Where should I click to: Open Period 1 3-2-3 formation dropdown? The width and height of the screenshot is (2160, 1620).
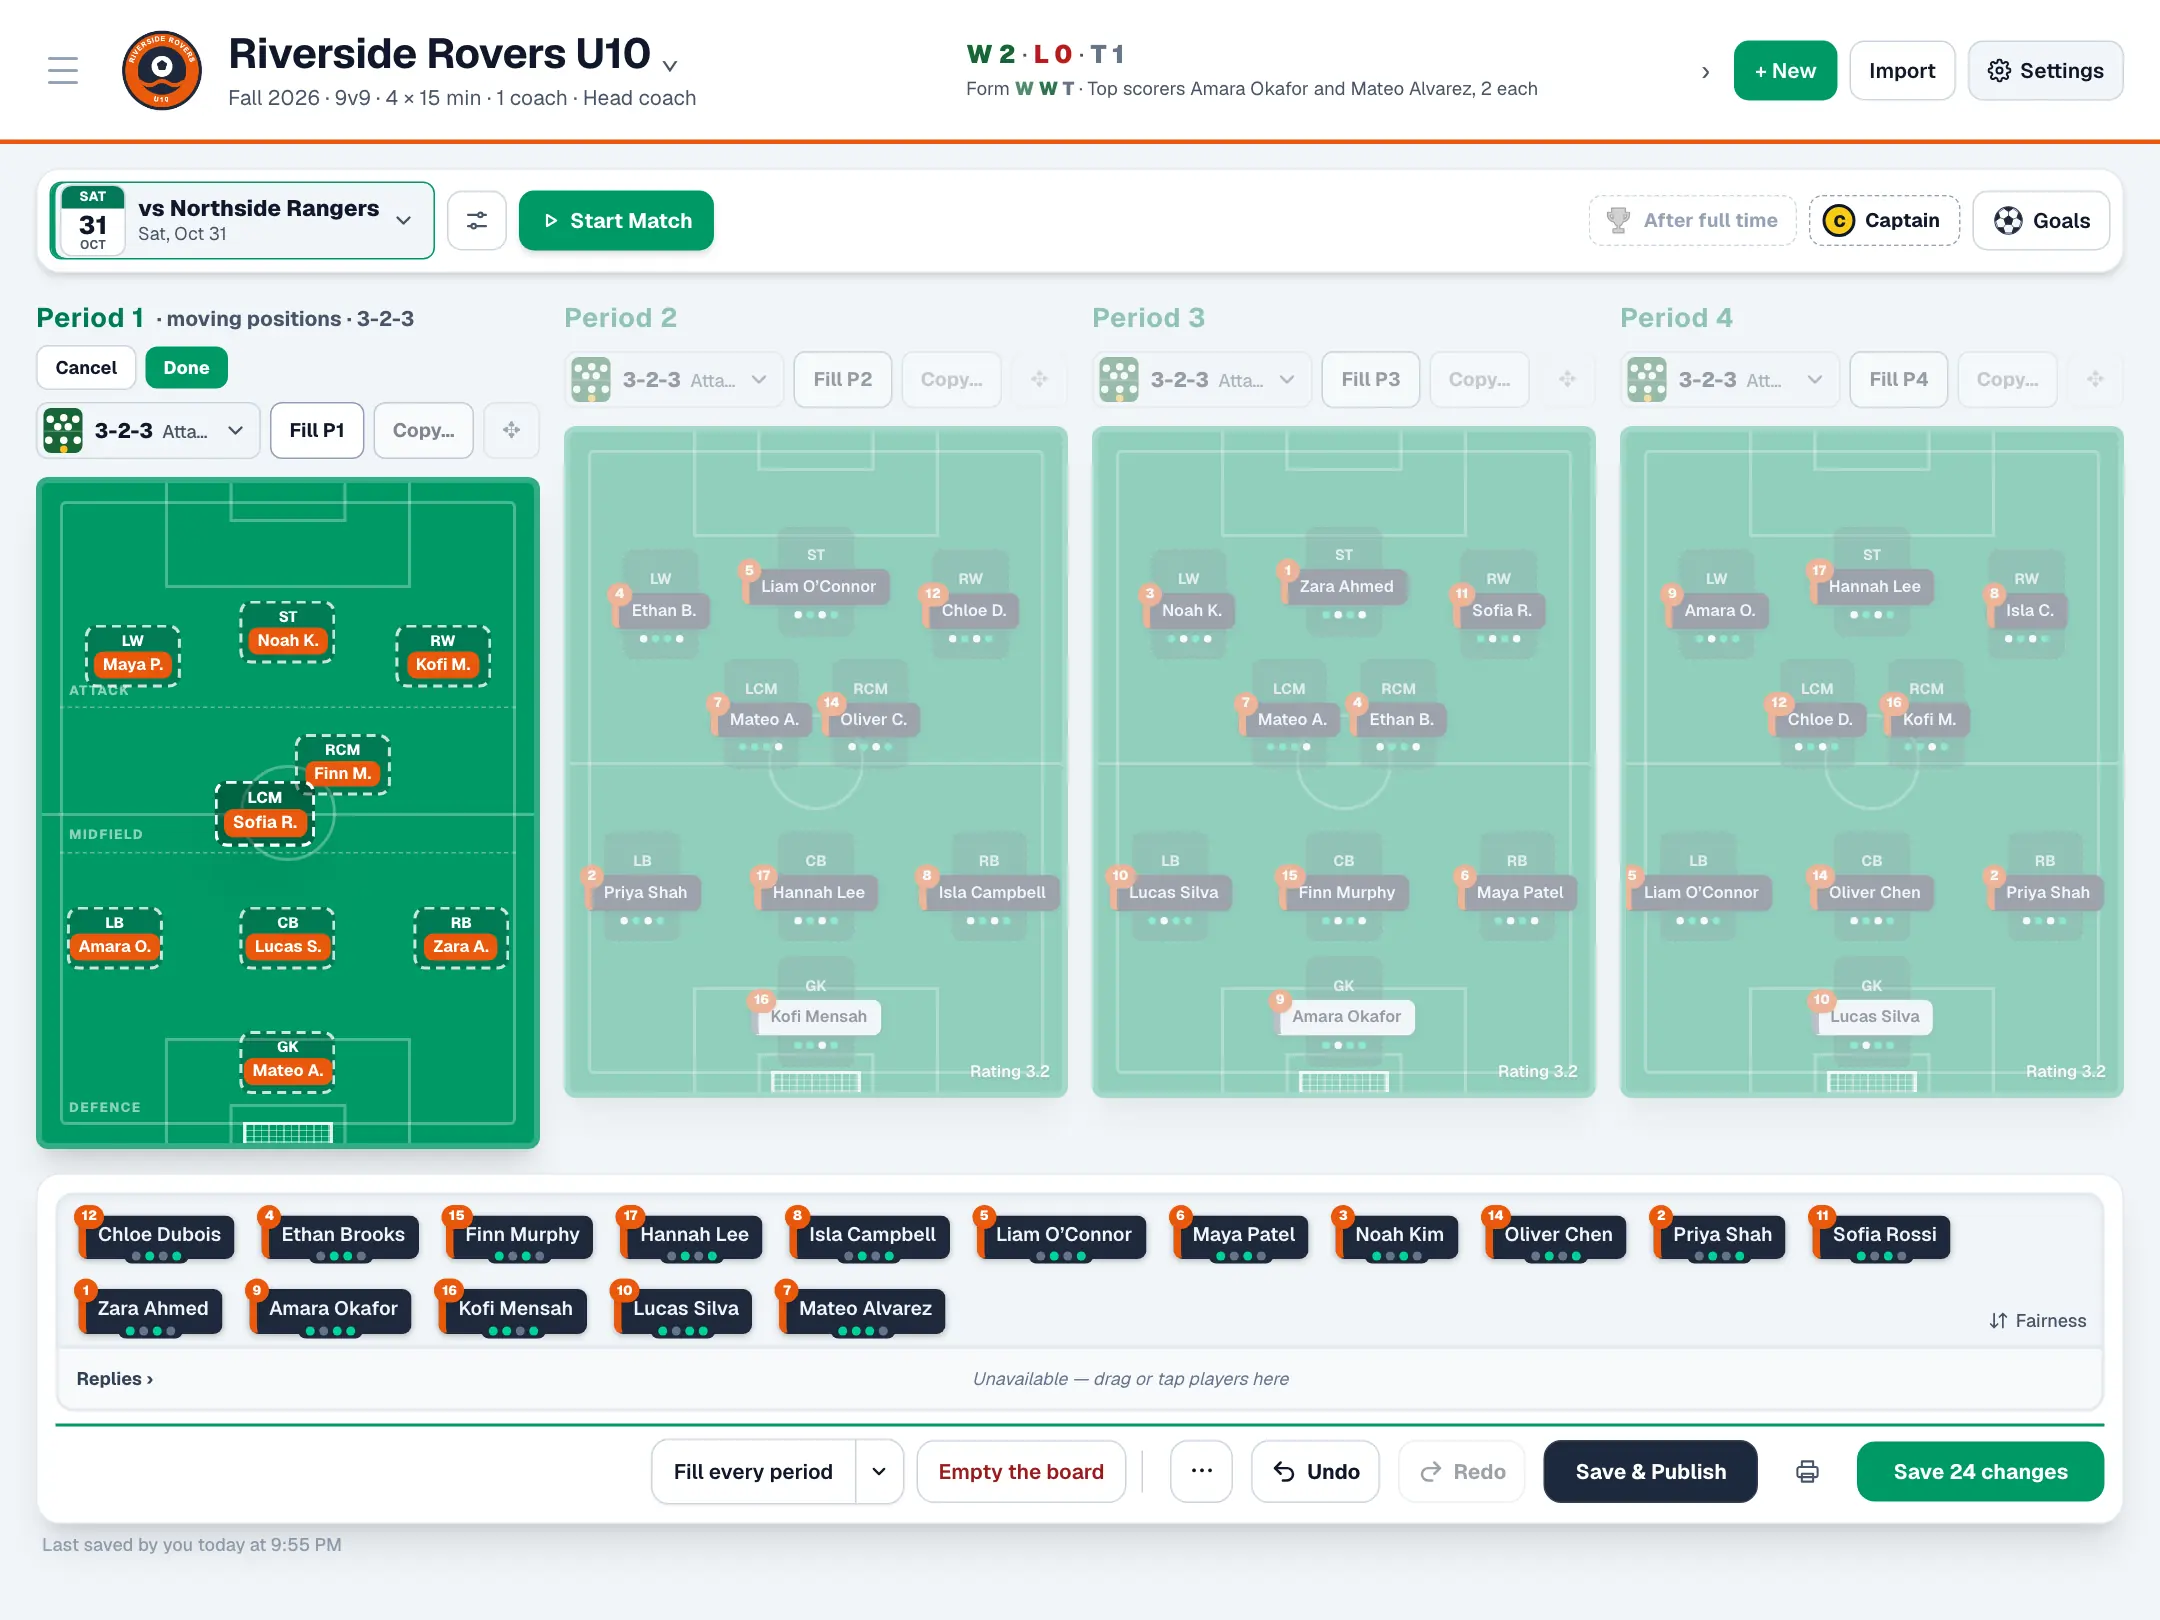point(149,431)
